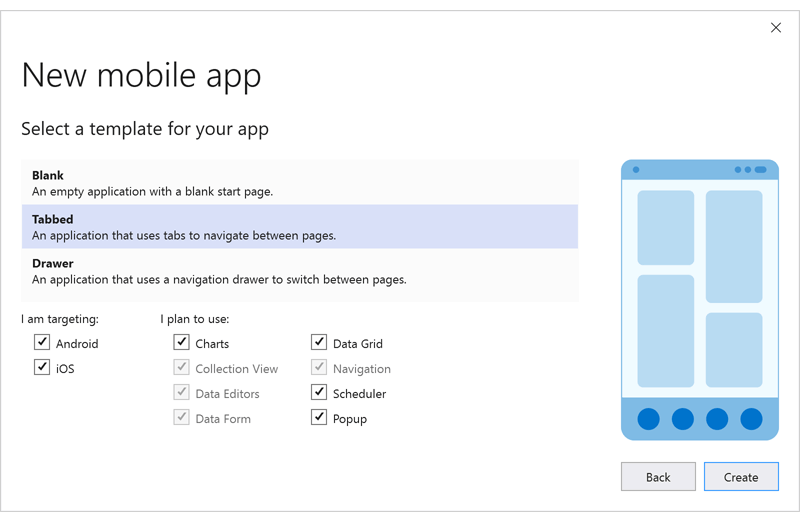Close the New mobile app dialog
800x522 pixels.
click(x=776, y=28)
